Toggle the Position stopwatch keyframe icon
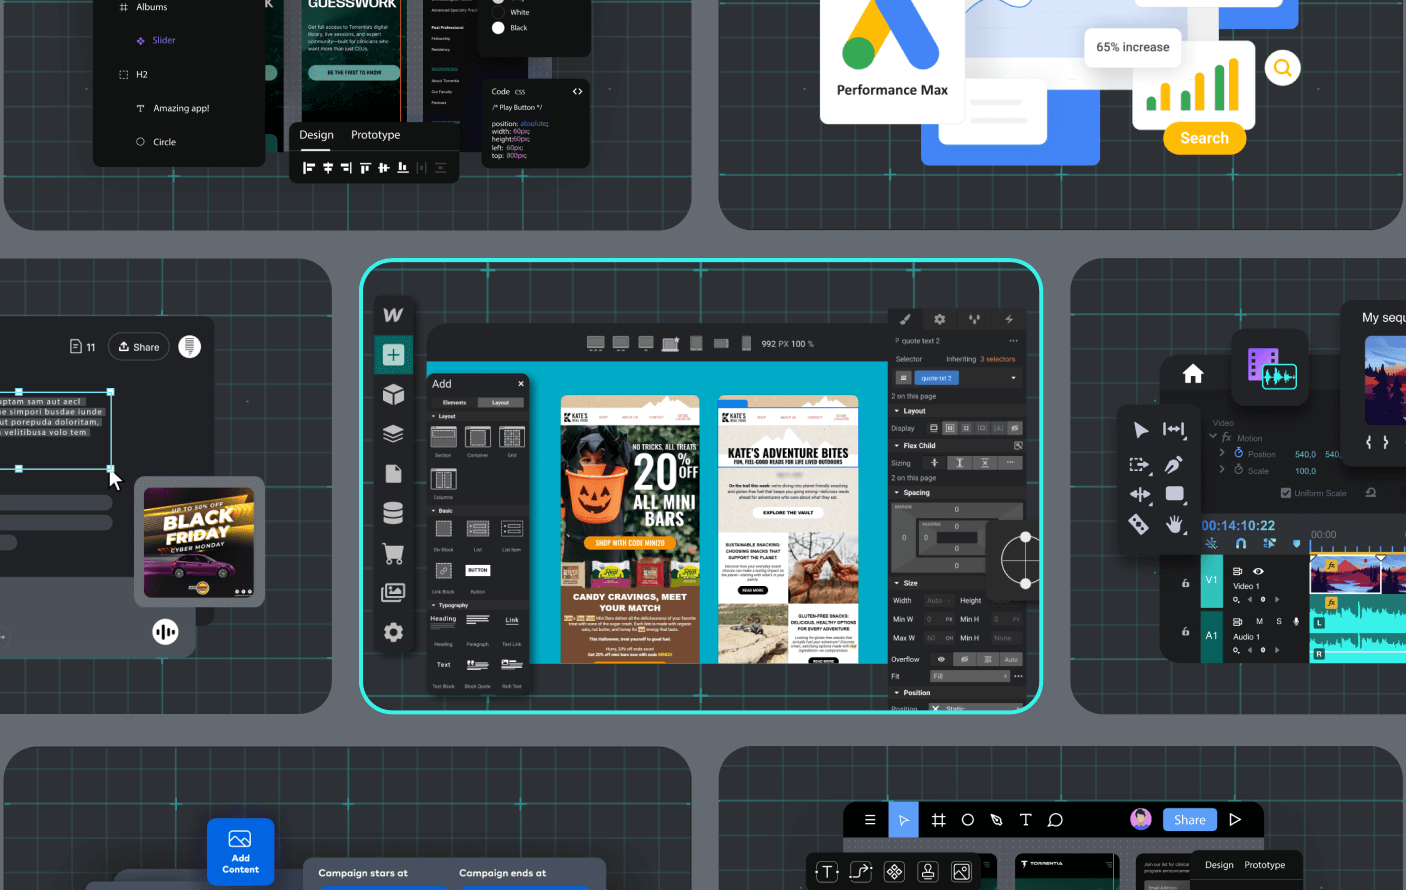 (x=1238, y=453)
